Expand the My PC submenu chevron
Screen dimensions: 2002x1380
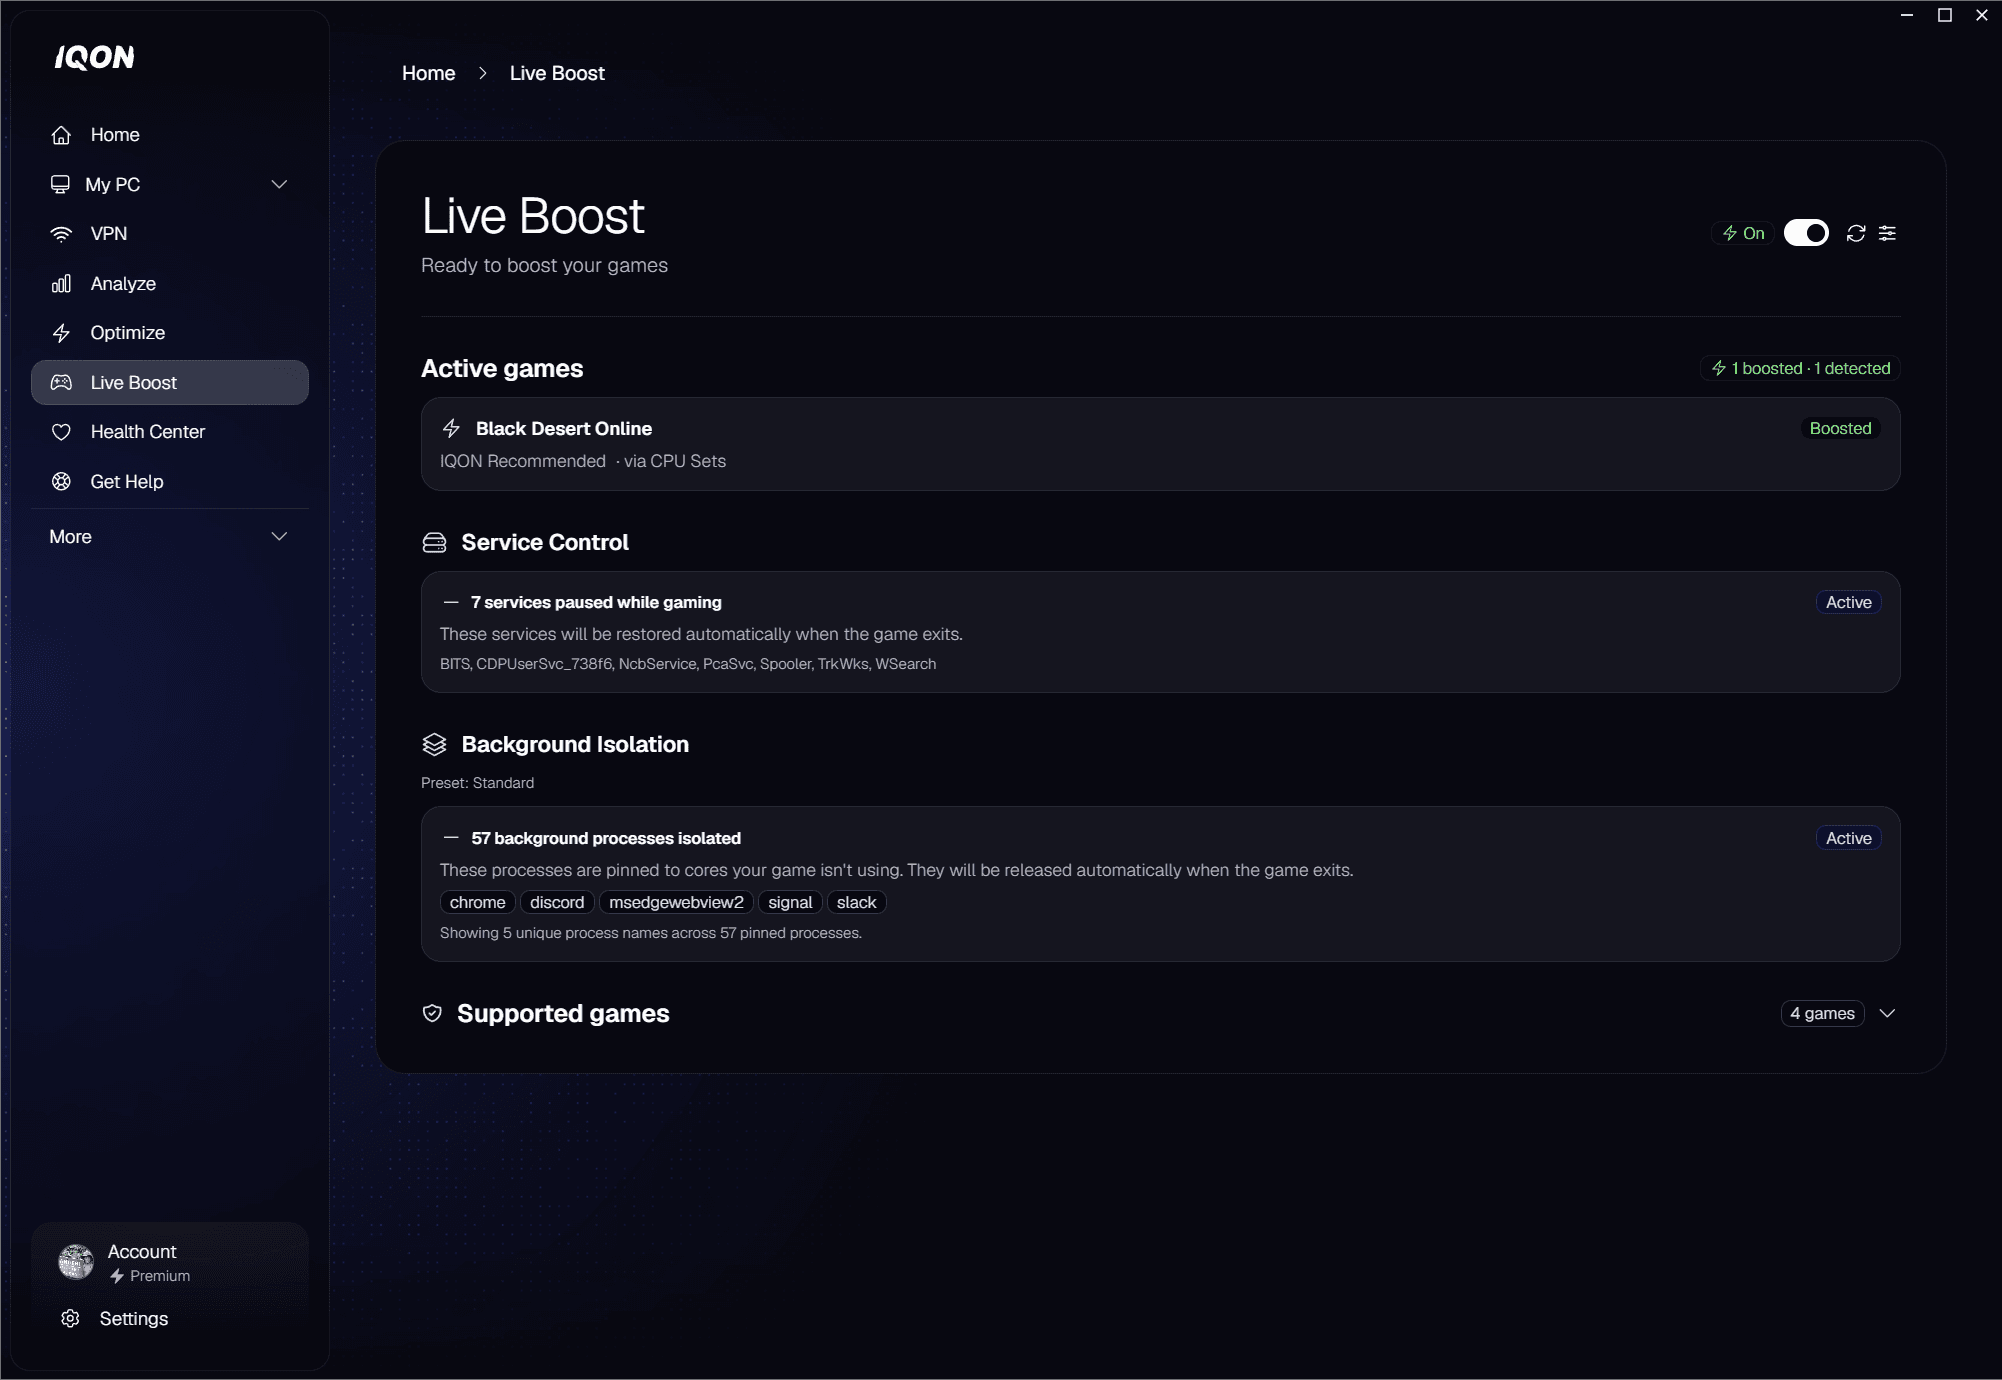tap(279, 184)
